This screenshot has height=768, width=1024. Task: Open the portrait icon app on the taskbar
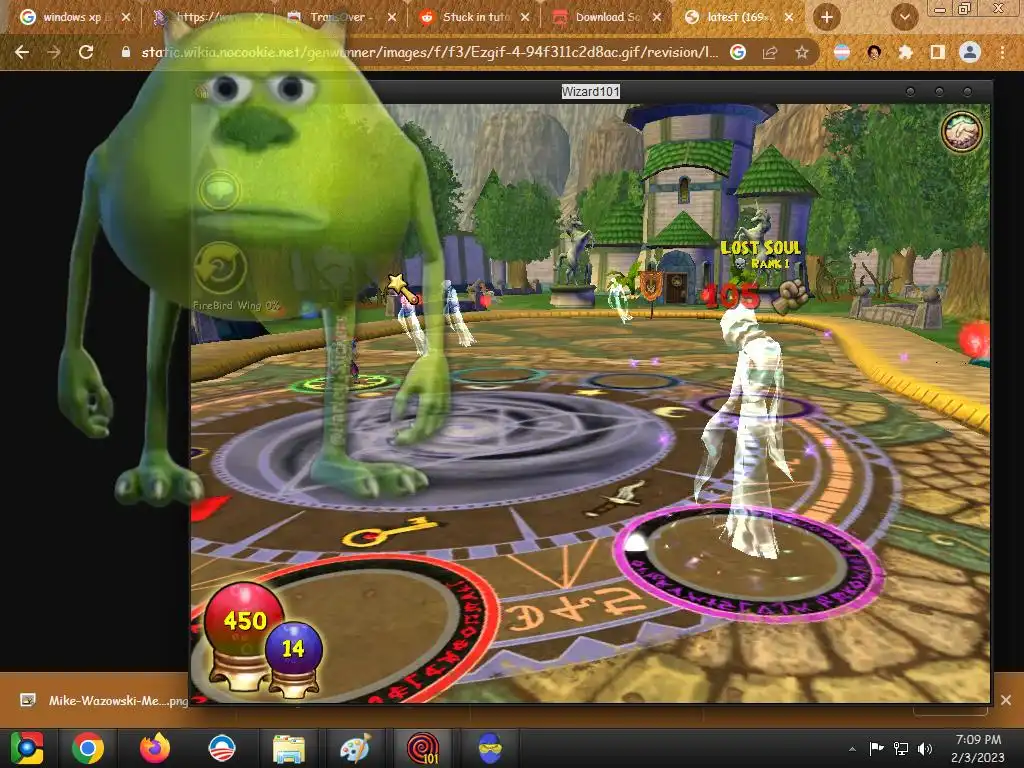tap(221, 748)
